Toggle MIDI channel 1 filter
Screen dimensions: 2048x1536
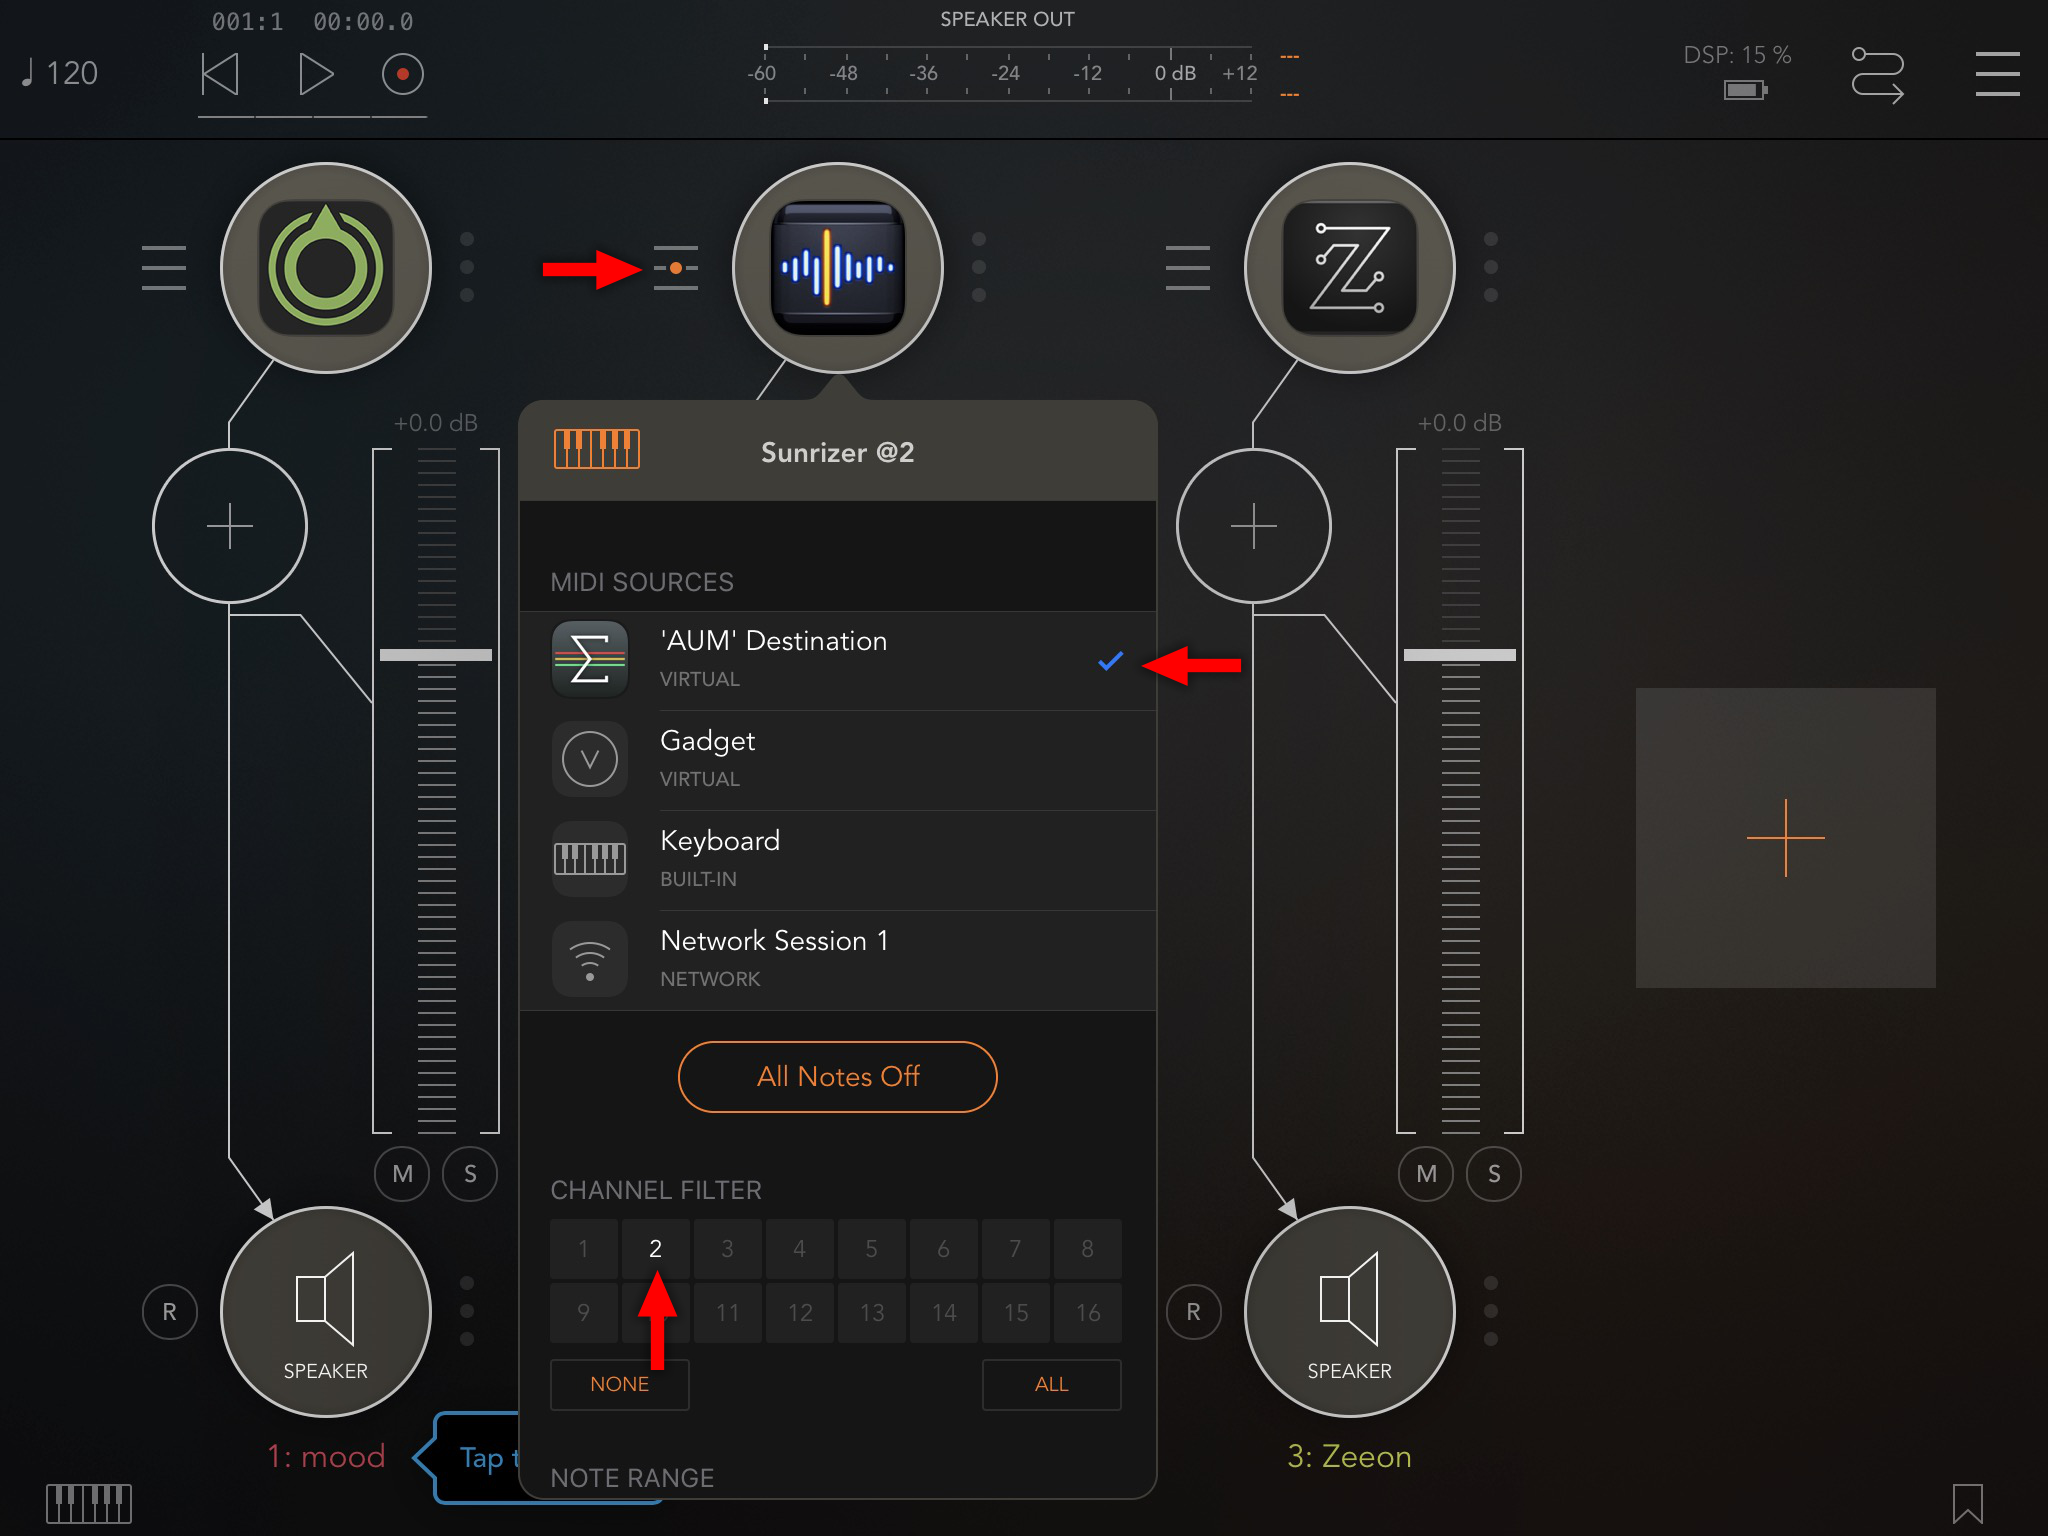coord(584,1249)
